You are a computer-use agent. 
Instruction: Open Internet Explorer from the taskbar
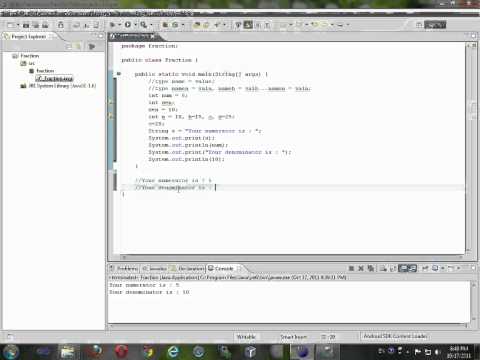[173, 352]
